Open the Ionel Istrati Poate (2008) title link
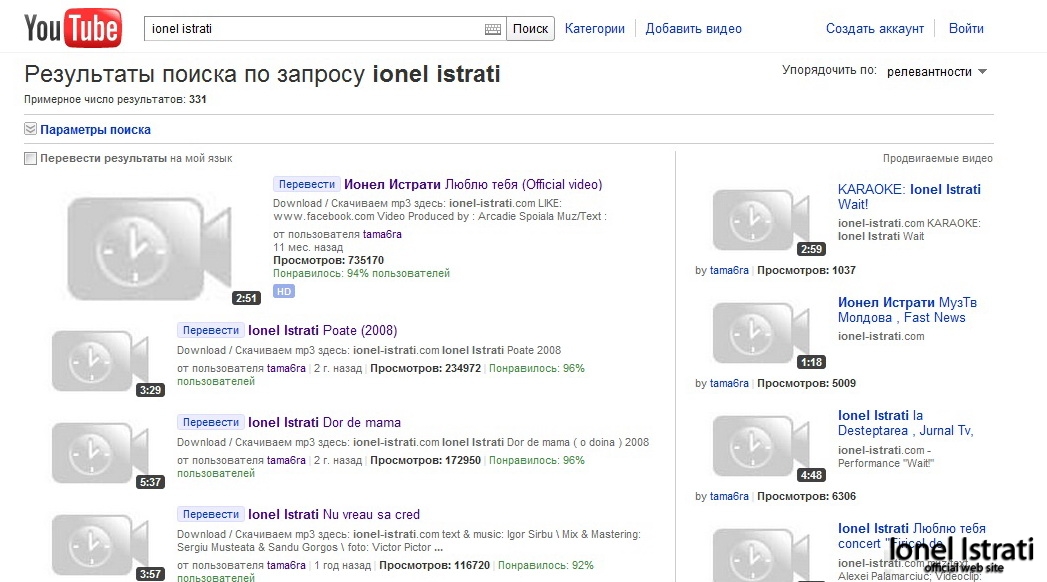The width and height of the screenshot is (1047, 582). click(x=322, y=330)
